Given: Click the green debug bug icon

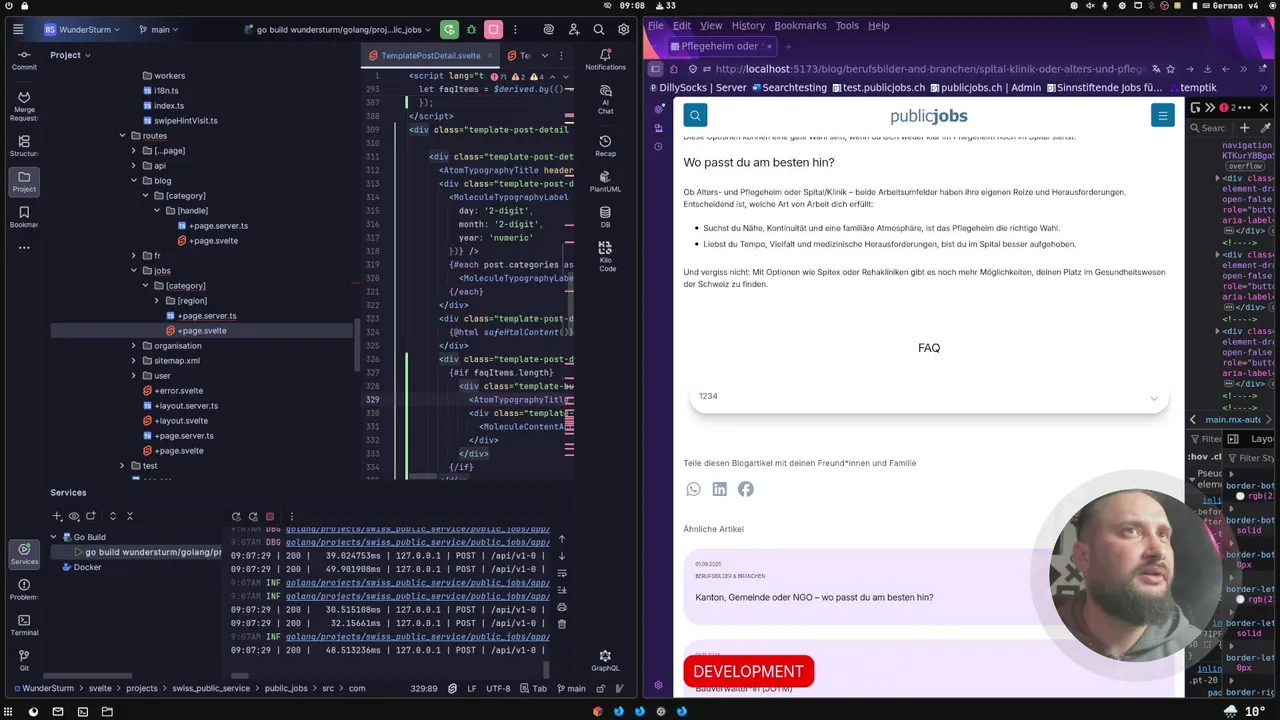Looking at the screenshot, I should 471,30.
